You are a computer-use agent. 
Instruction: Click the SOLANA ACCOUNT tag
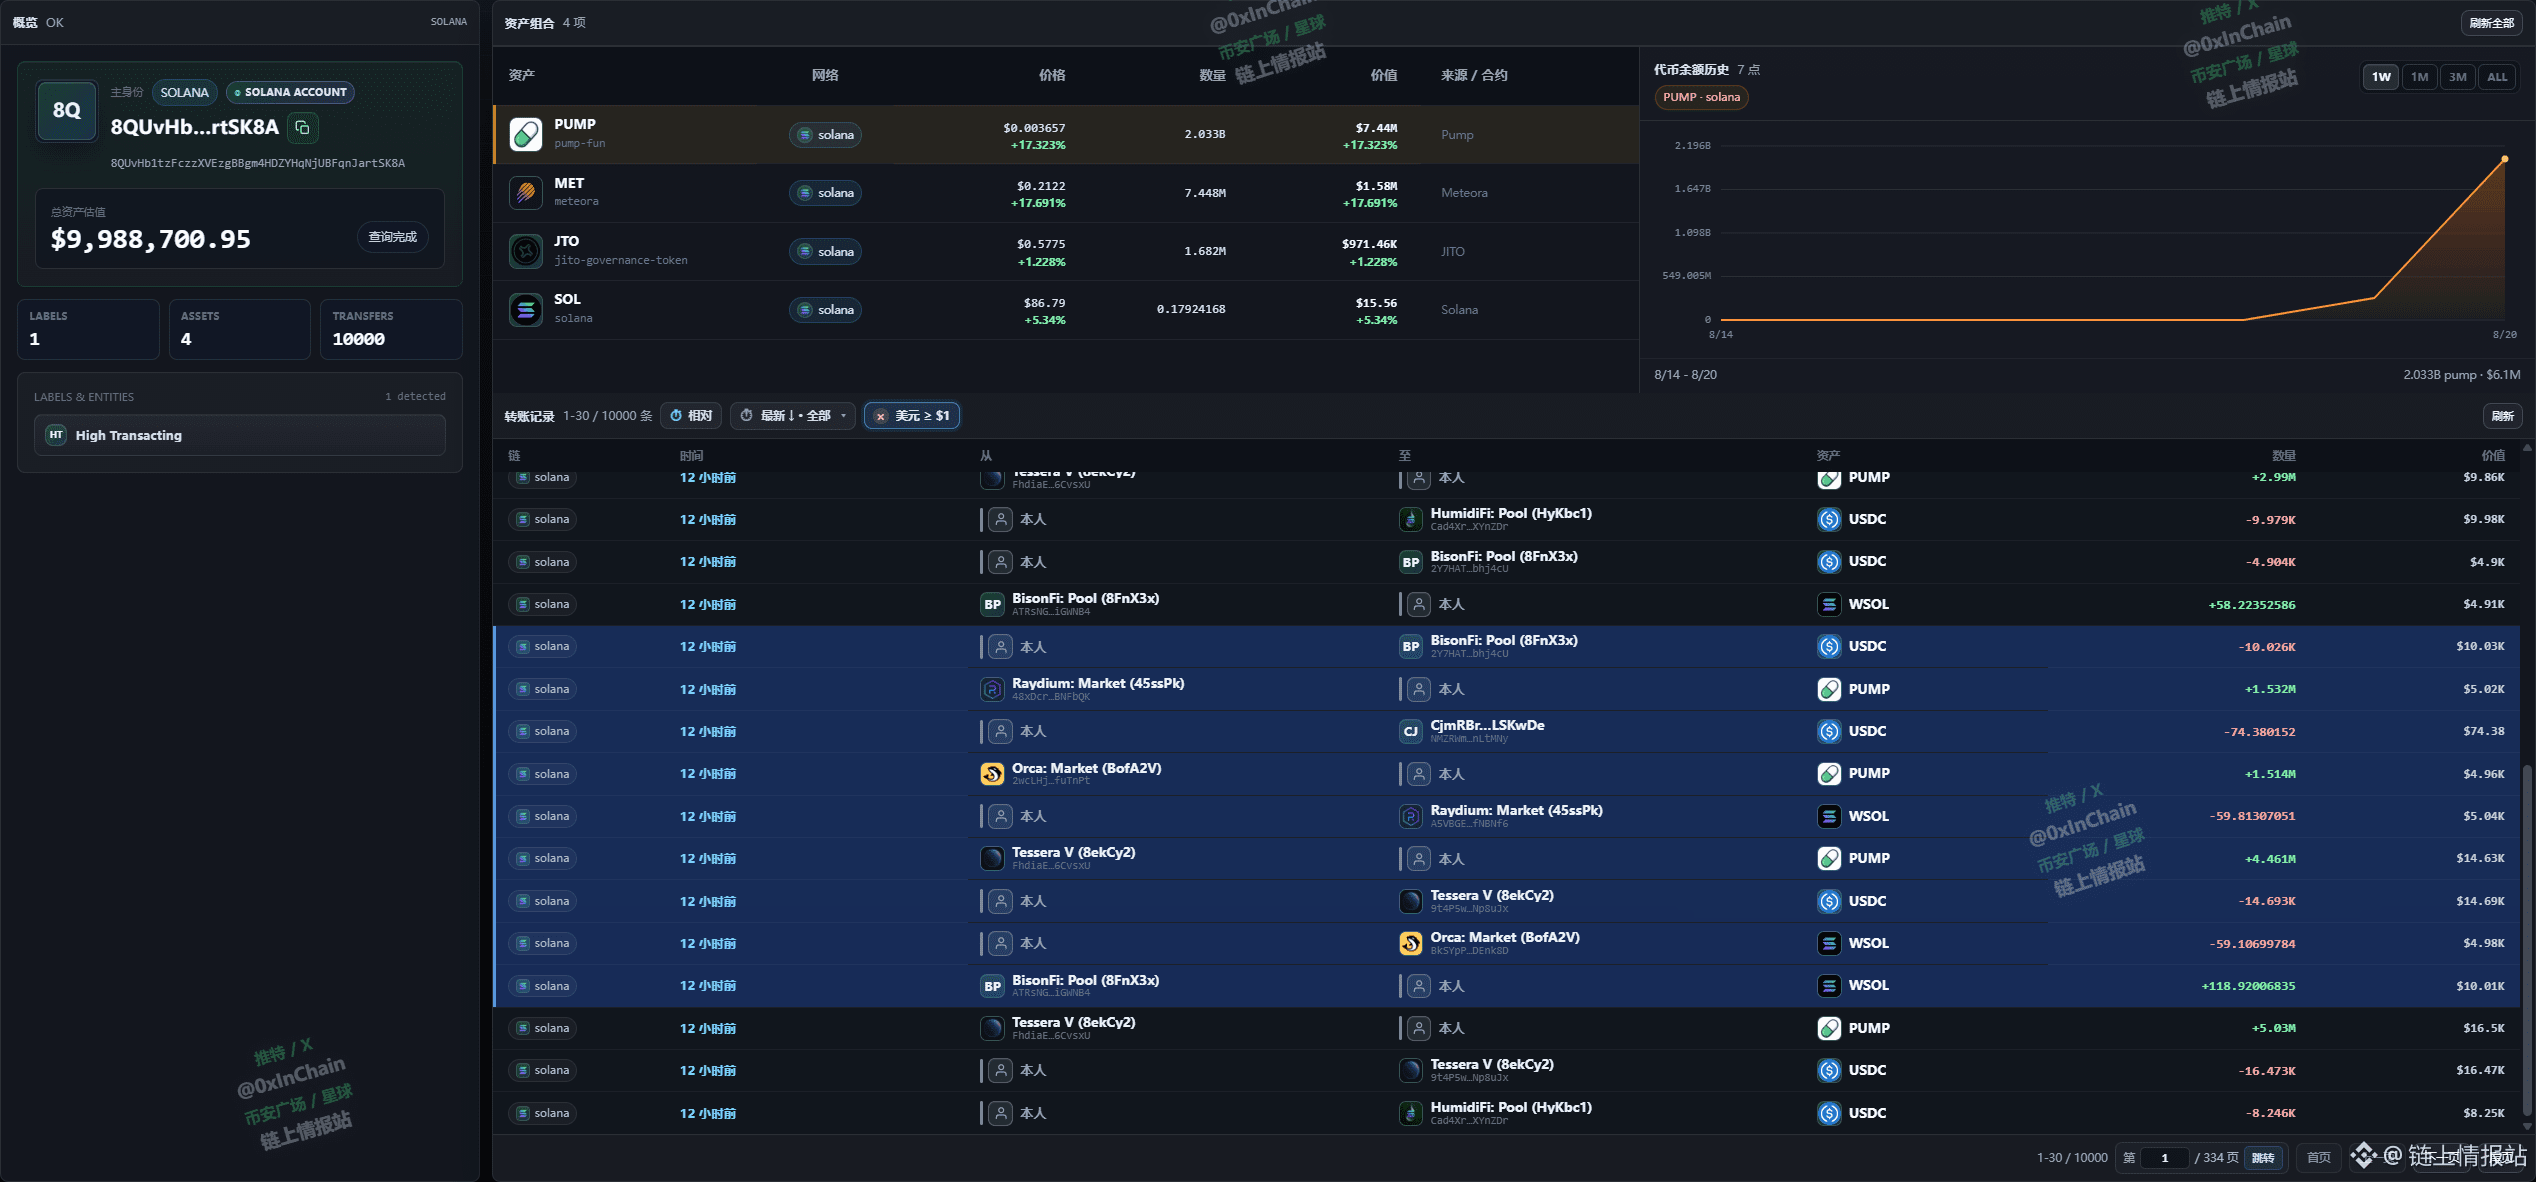coord(290,92)
